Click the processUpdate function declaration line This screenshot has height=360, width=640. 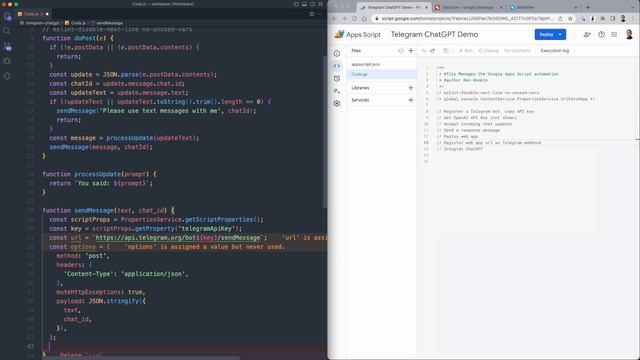(99, 174)
